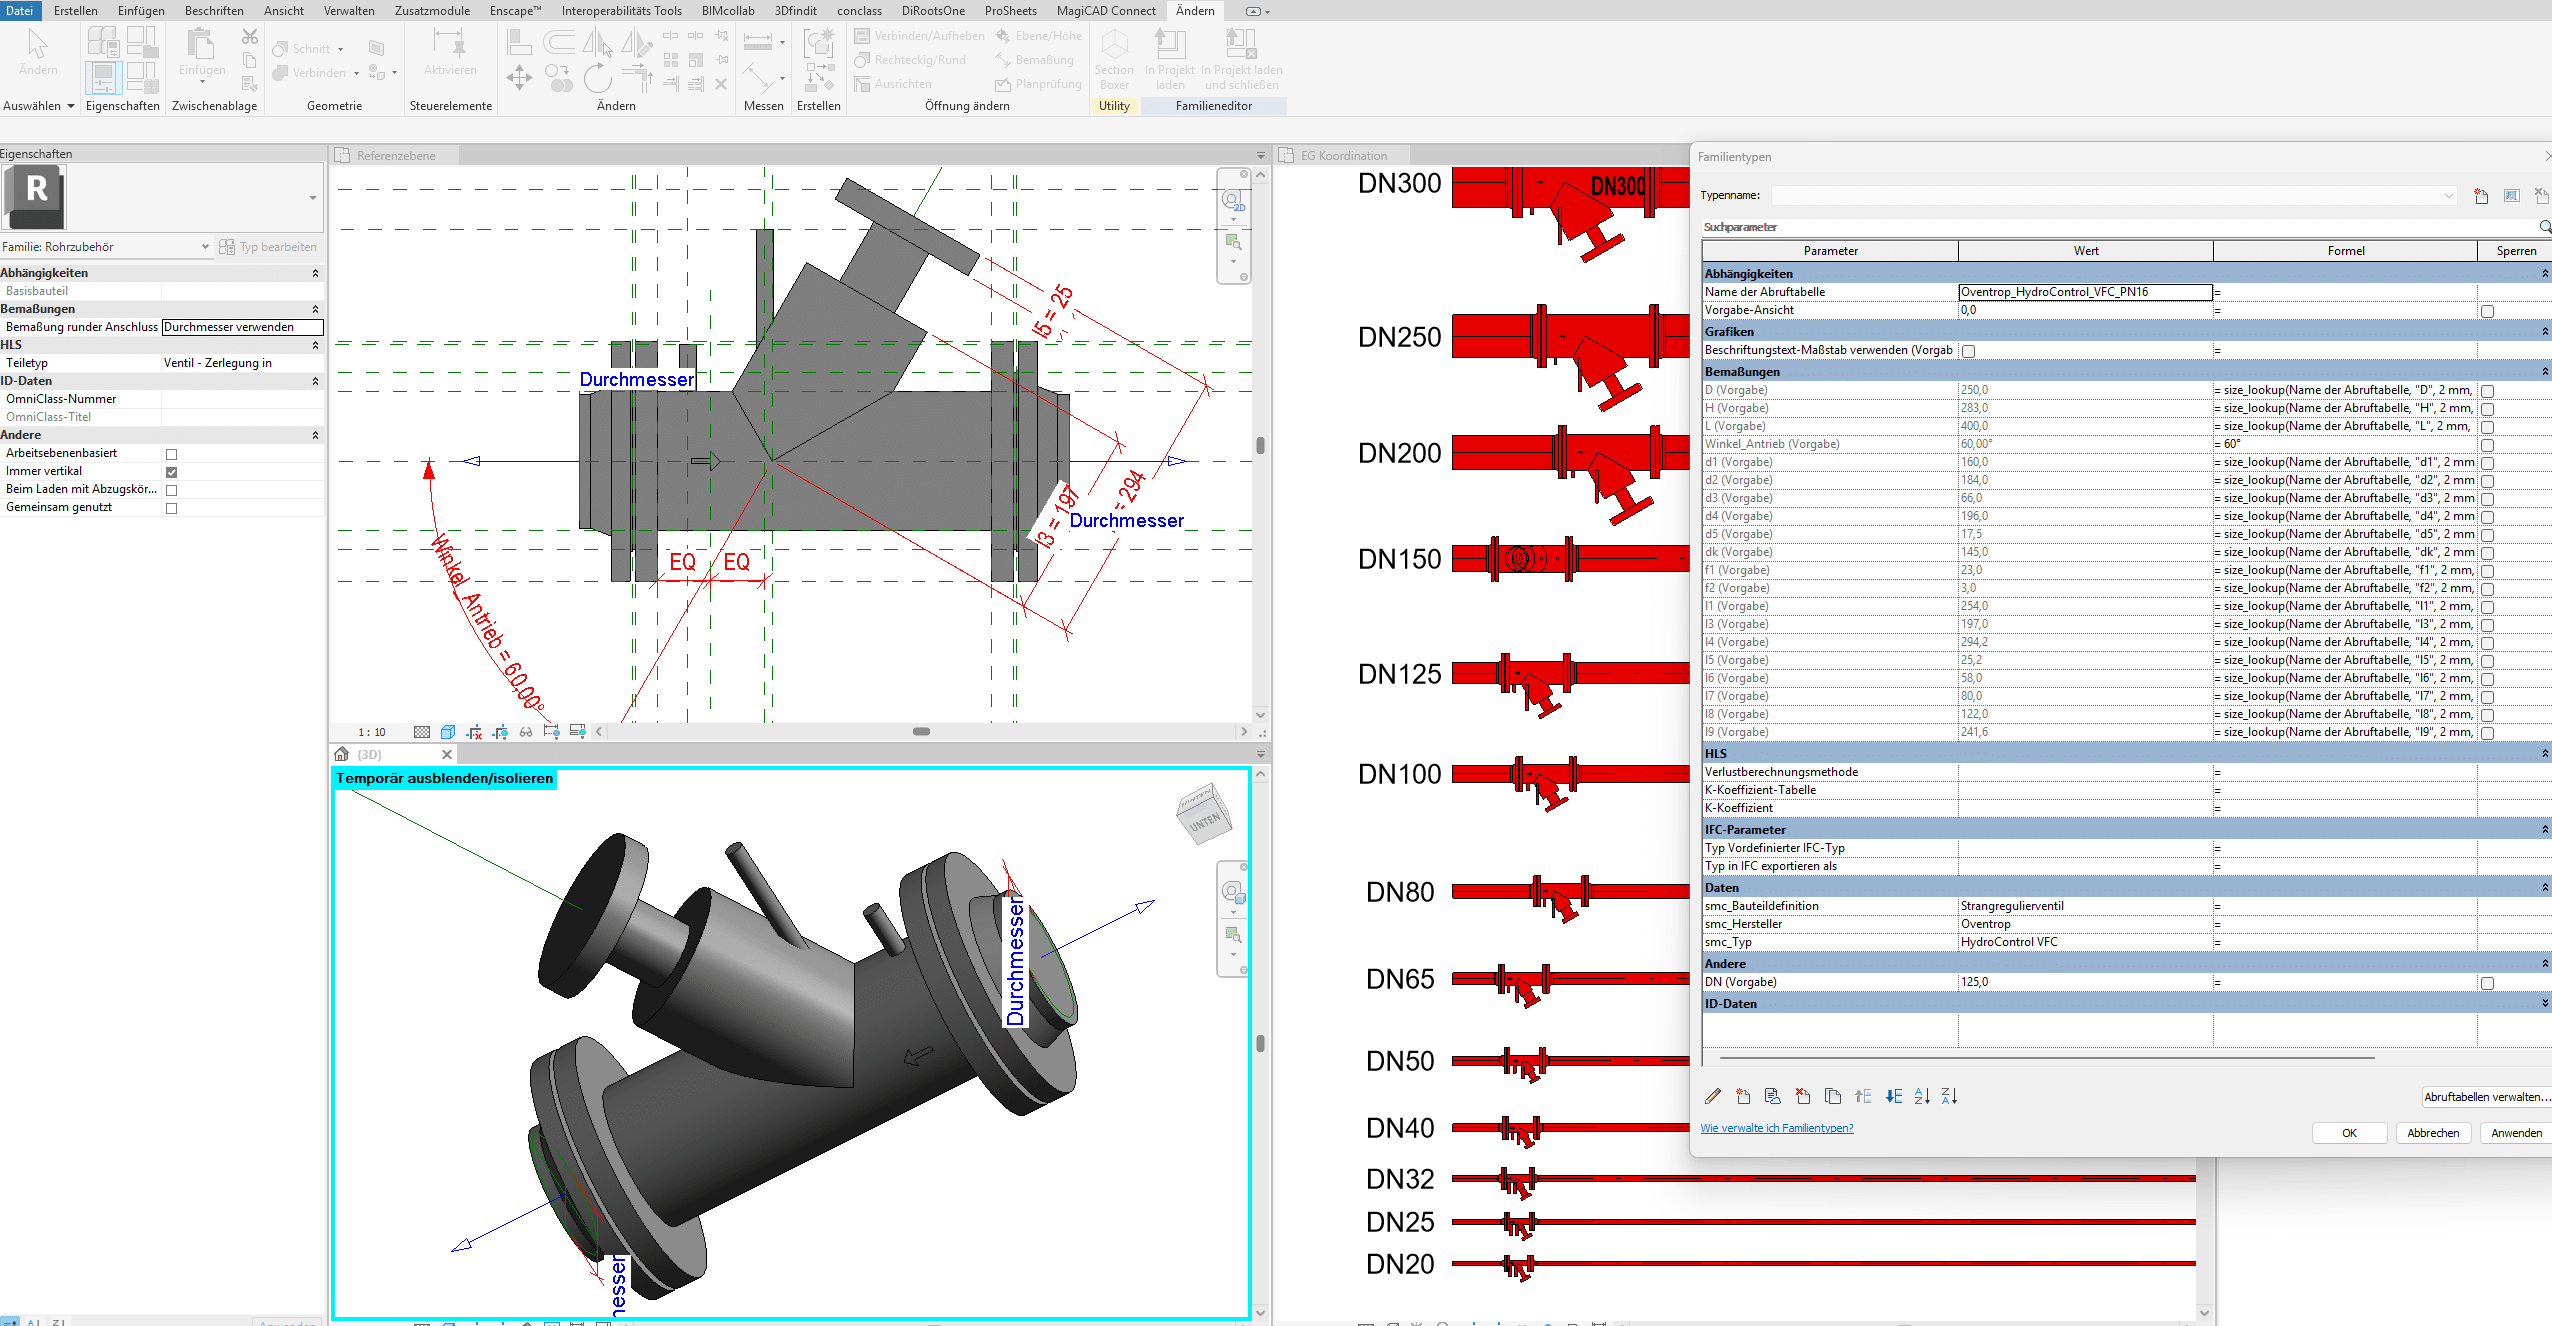Screen dimensions: 2552x1326
Task: Collapse the Abhängigkeiten group in Familientypen
Action: tap(2545, 274)
